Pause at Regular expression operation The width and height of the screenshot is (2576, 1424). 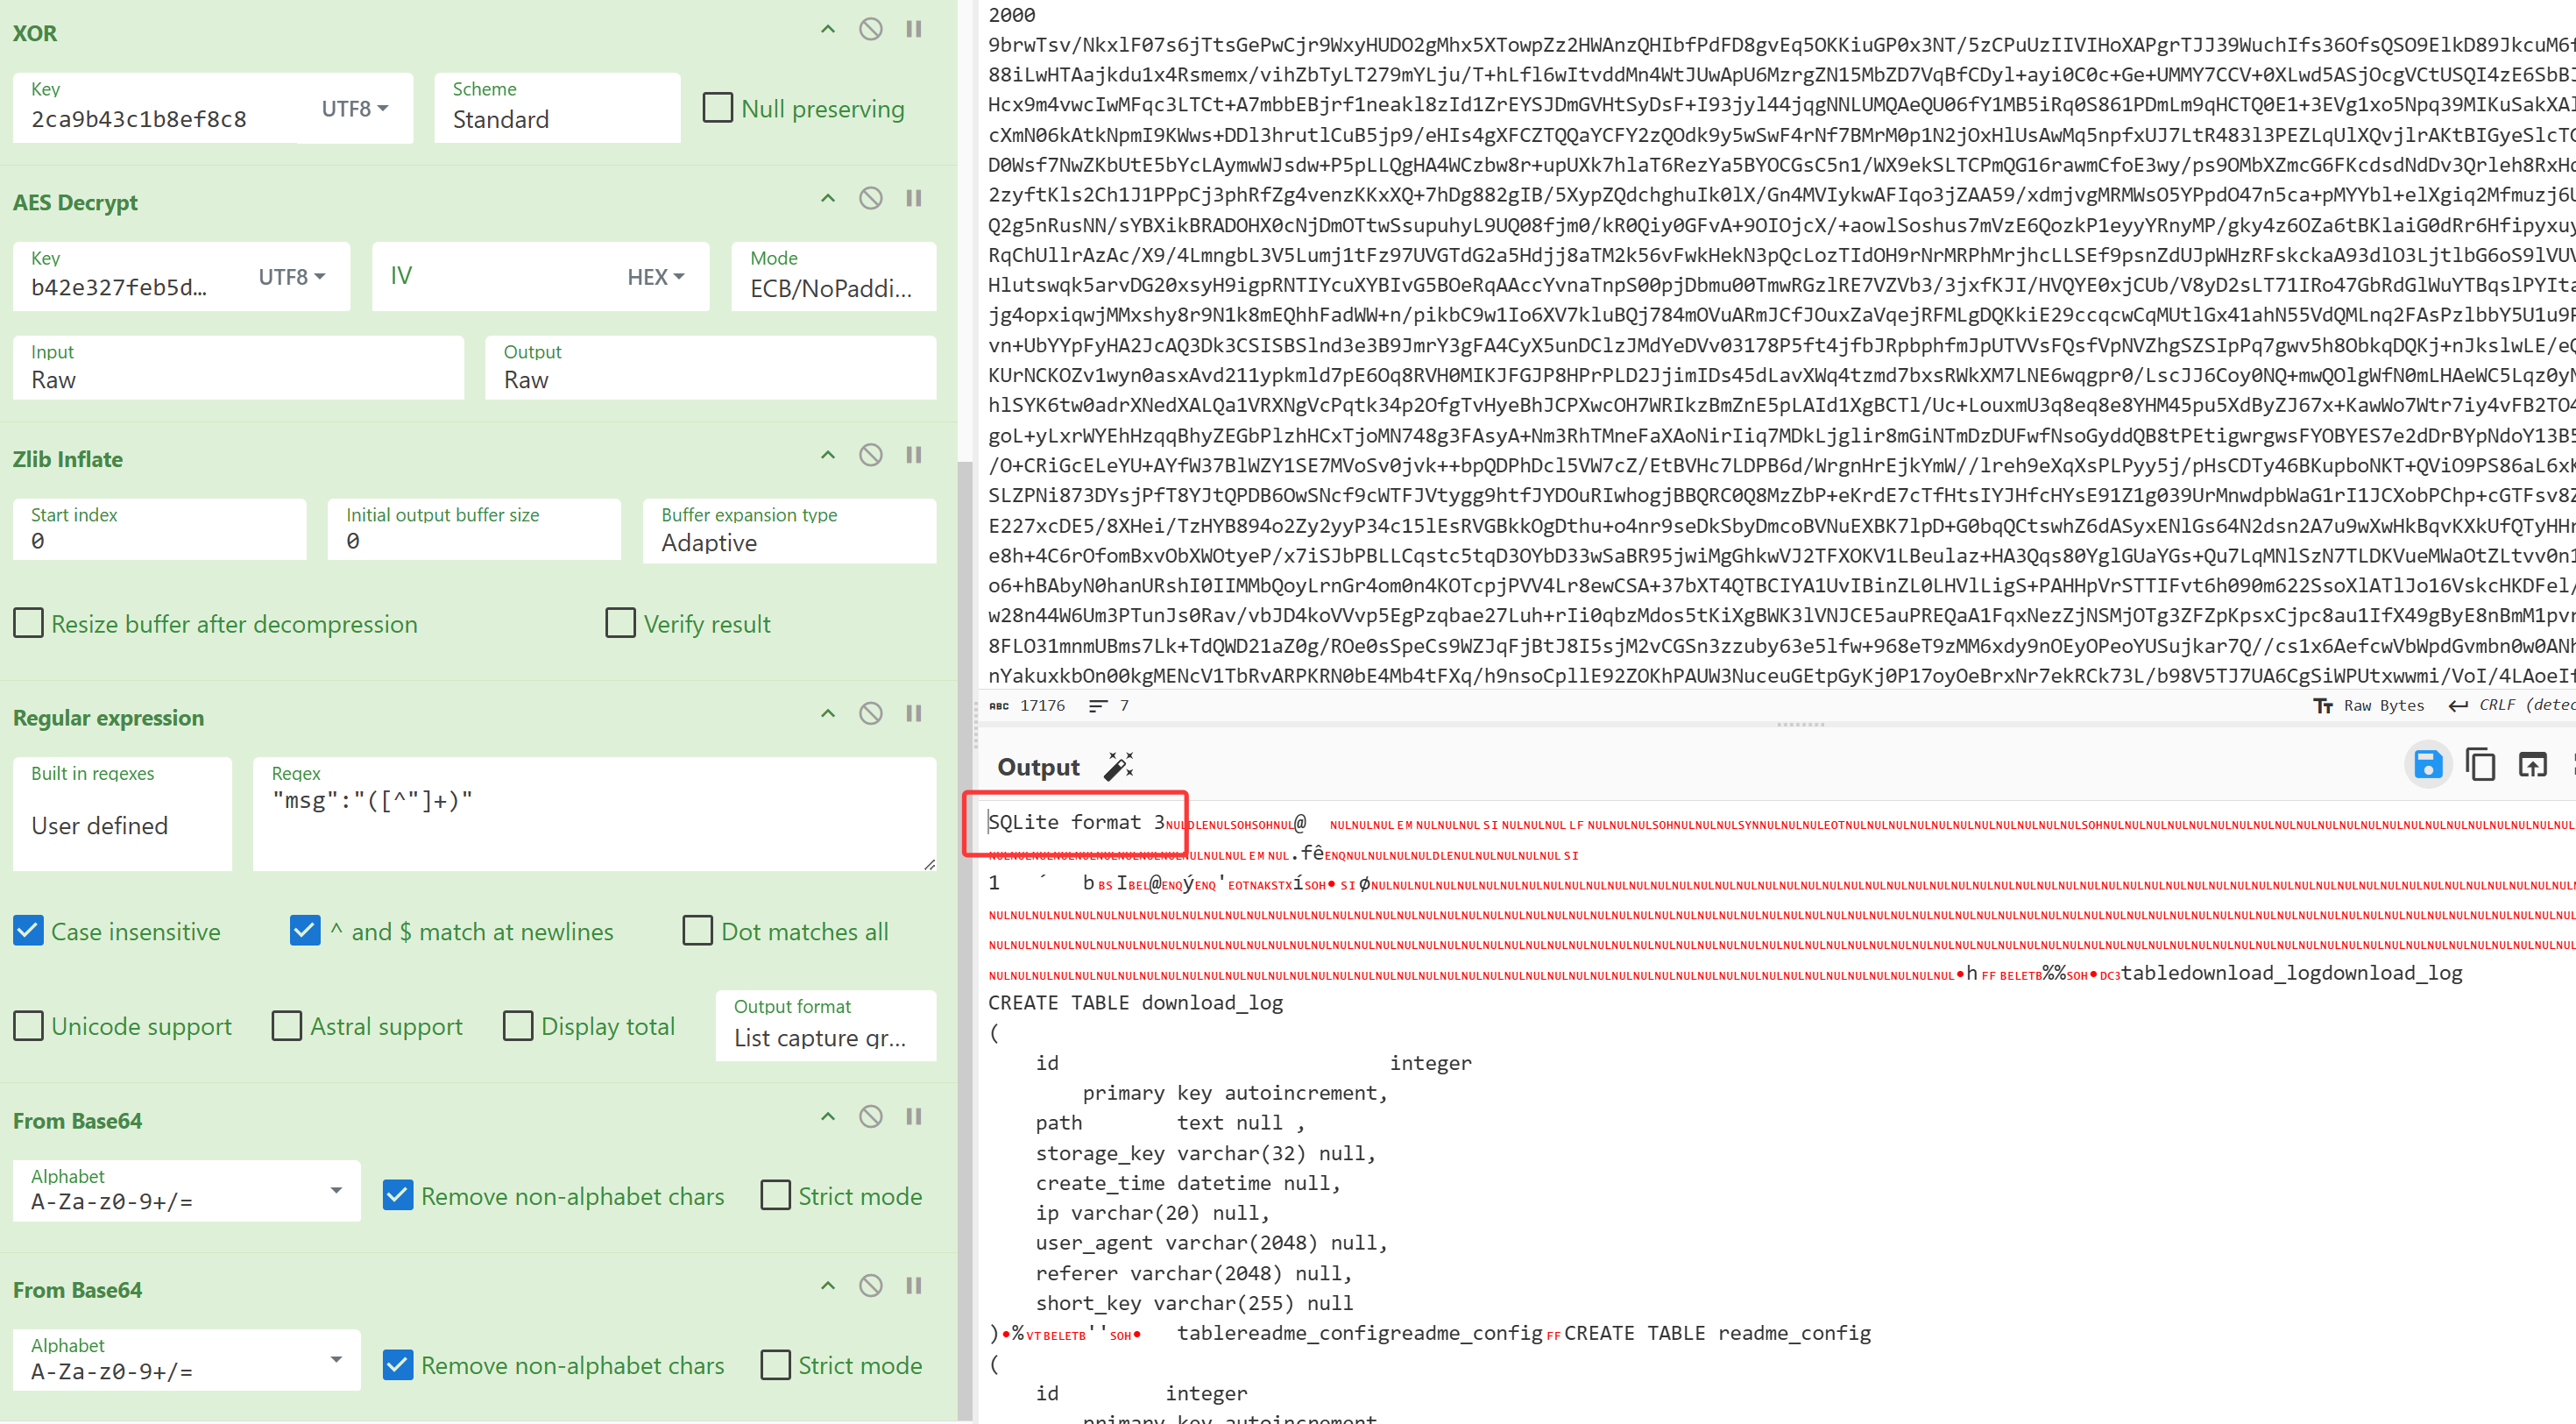(x=913, y=713)
